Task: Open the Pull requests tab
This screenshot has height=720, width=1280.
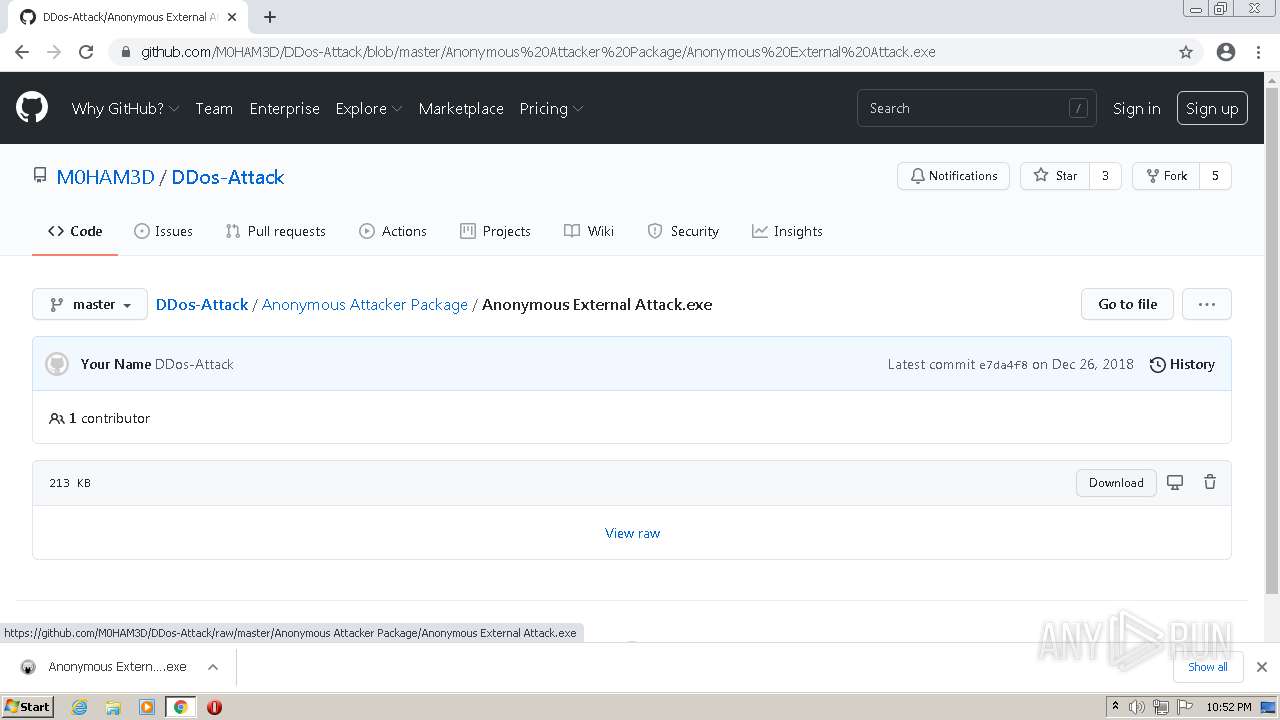Action: 275,231
